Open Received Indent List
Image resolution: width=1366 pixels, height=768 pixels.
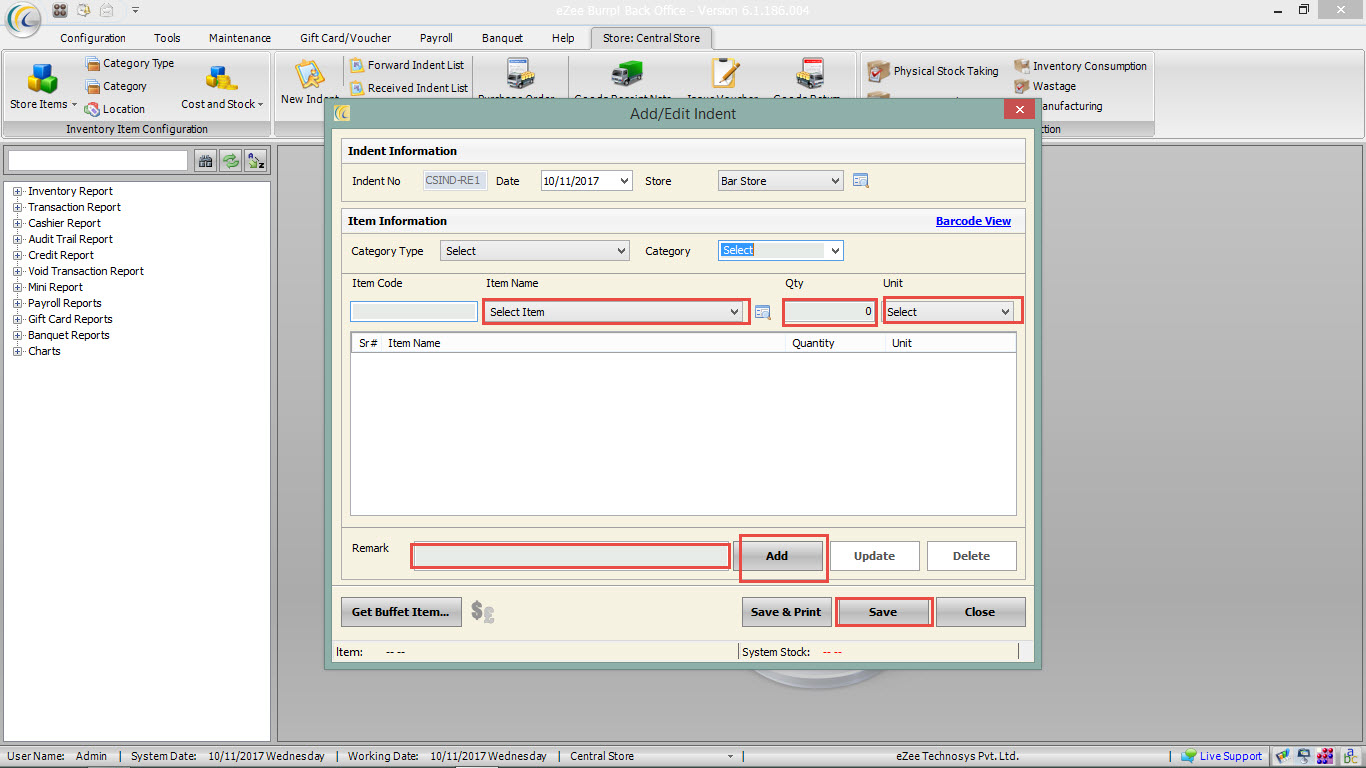[417, 88]
